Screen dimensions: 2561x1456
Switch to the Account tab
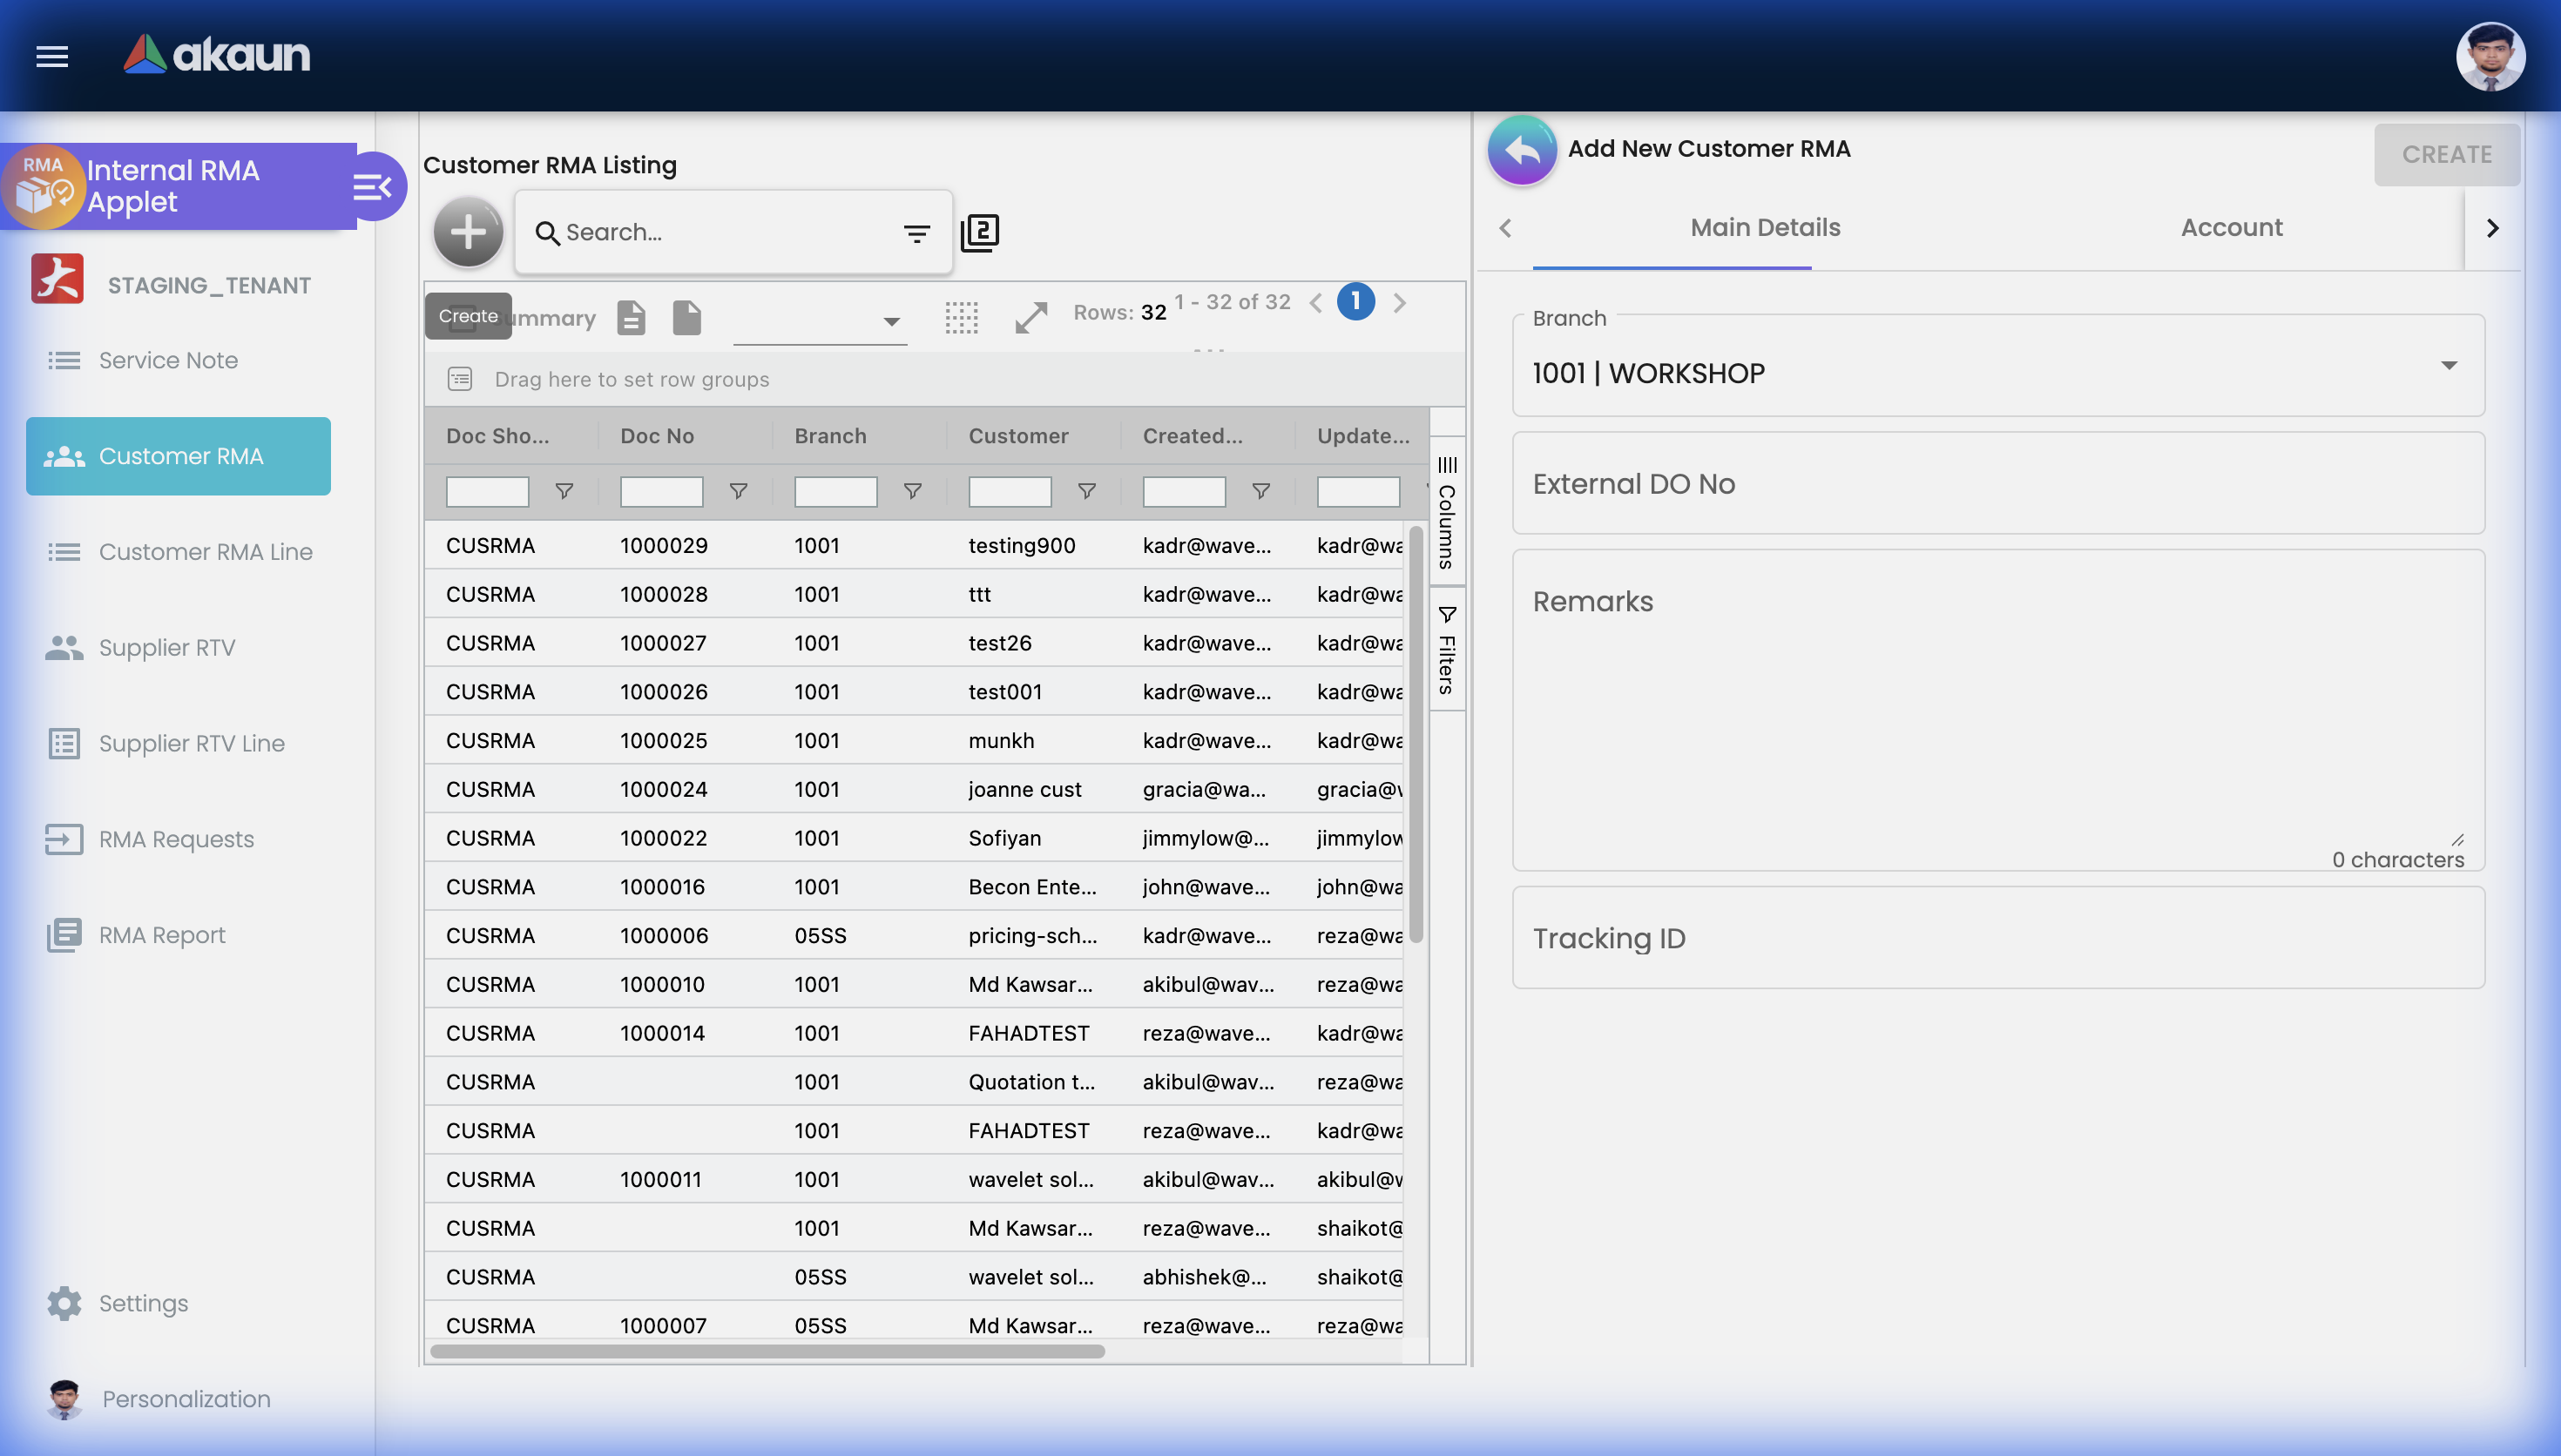[x=2231, y=227]
